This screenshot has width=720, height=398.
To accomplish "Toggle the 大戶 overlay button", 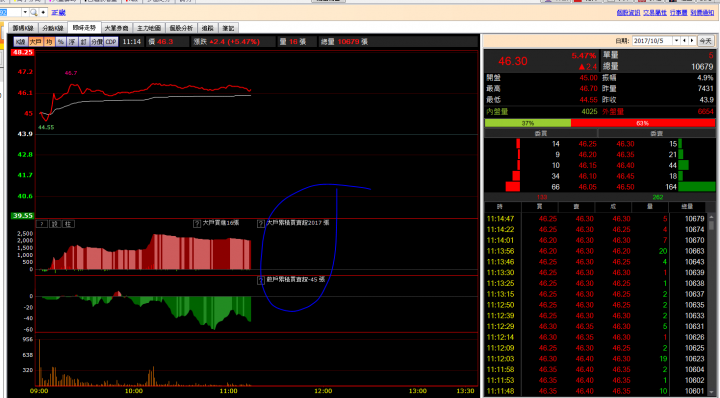I will [x=35, y=42].
